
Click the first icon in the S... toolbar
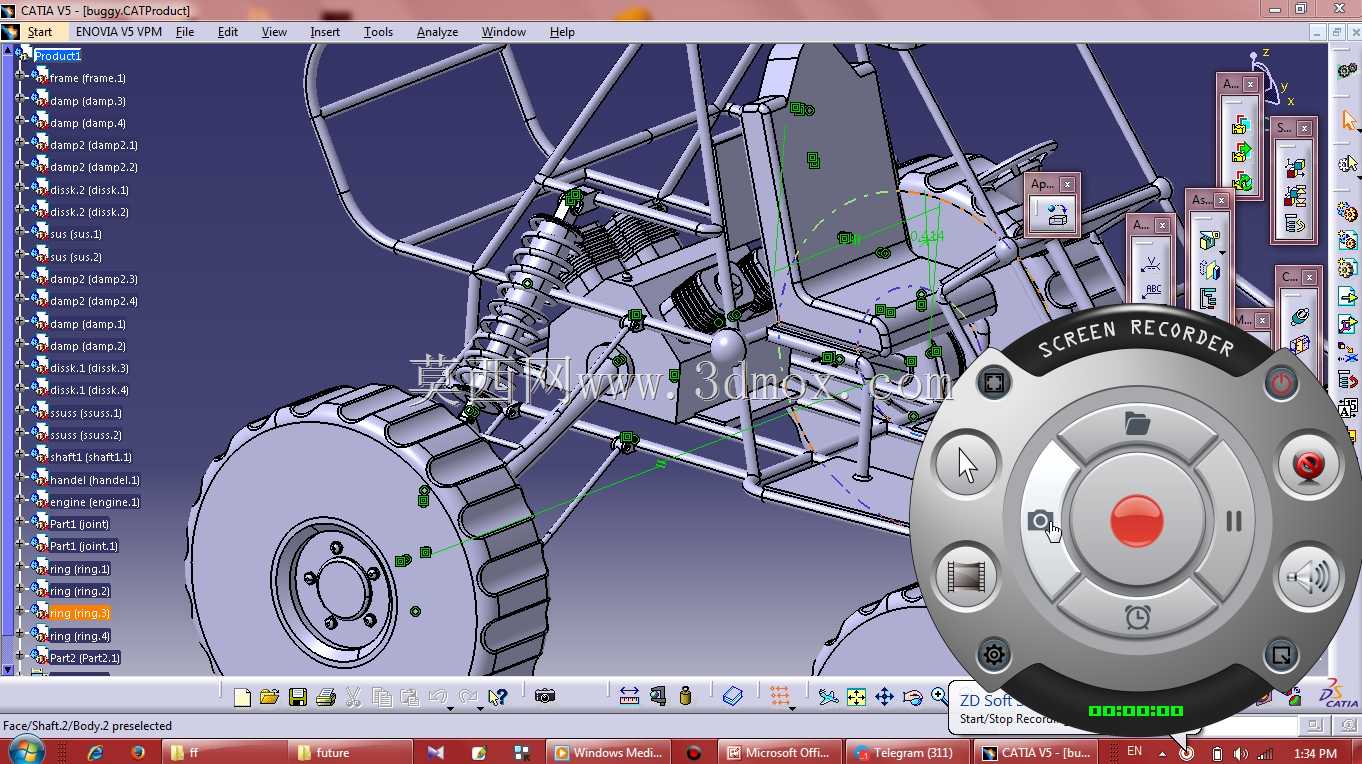pyautogui.click(x=1295, y=167)
